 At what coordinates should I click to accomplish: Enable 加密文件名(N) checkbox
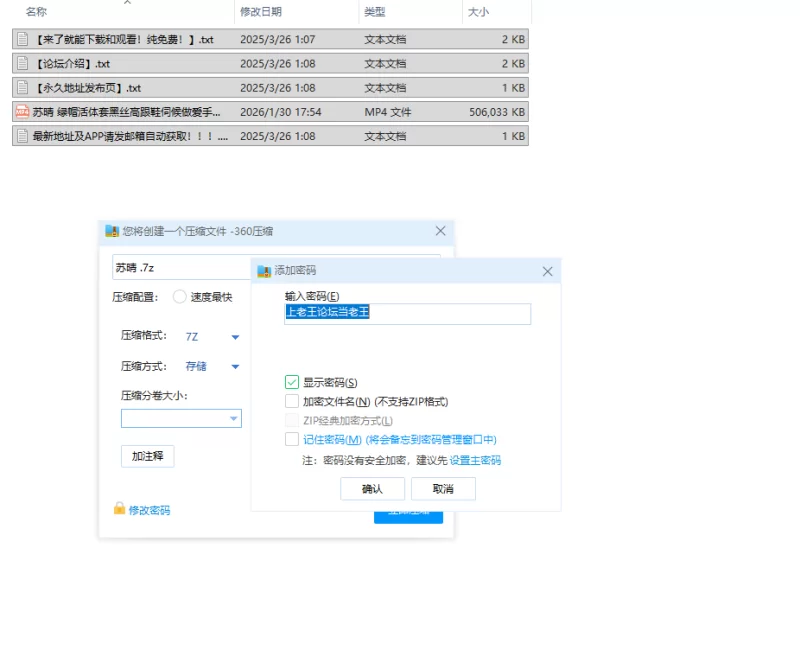[x=292, y=401]
